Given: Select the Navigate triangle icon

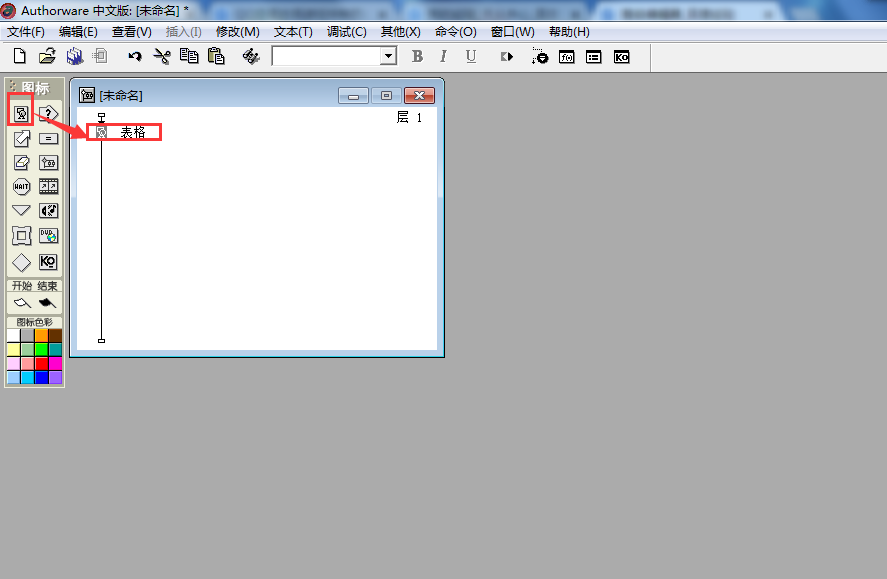Looking at the screenshot, I should pyautogui.click(x=21, y=210).
